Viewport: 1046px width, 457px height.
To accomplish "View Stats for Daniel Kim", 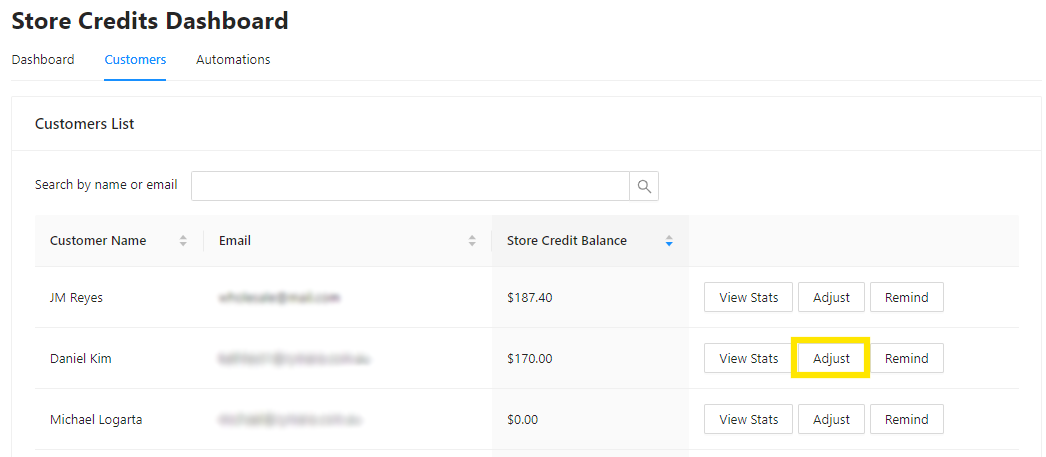I will [x=748, y=358].
